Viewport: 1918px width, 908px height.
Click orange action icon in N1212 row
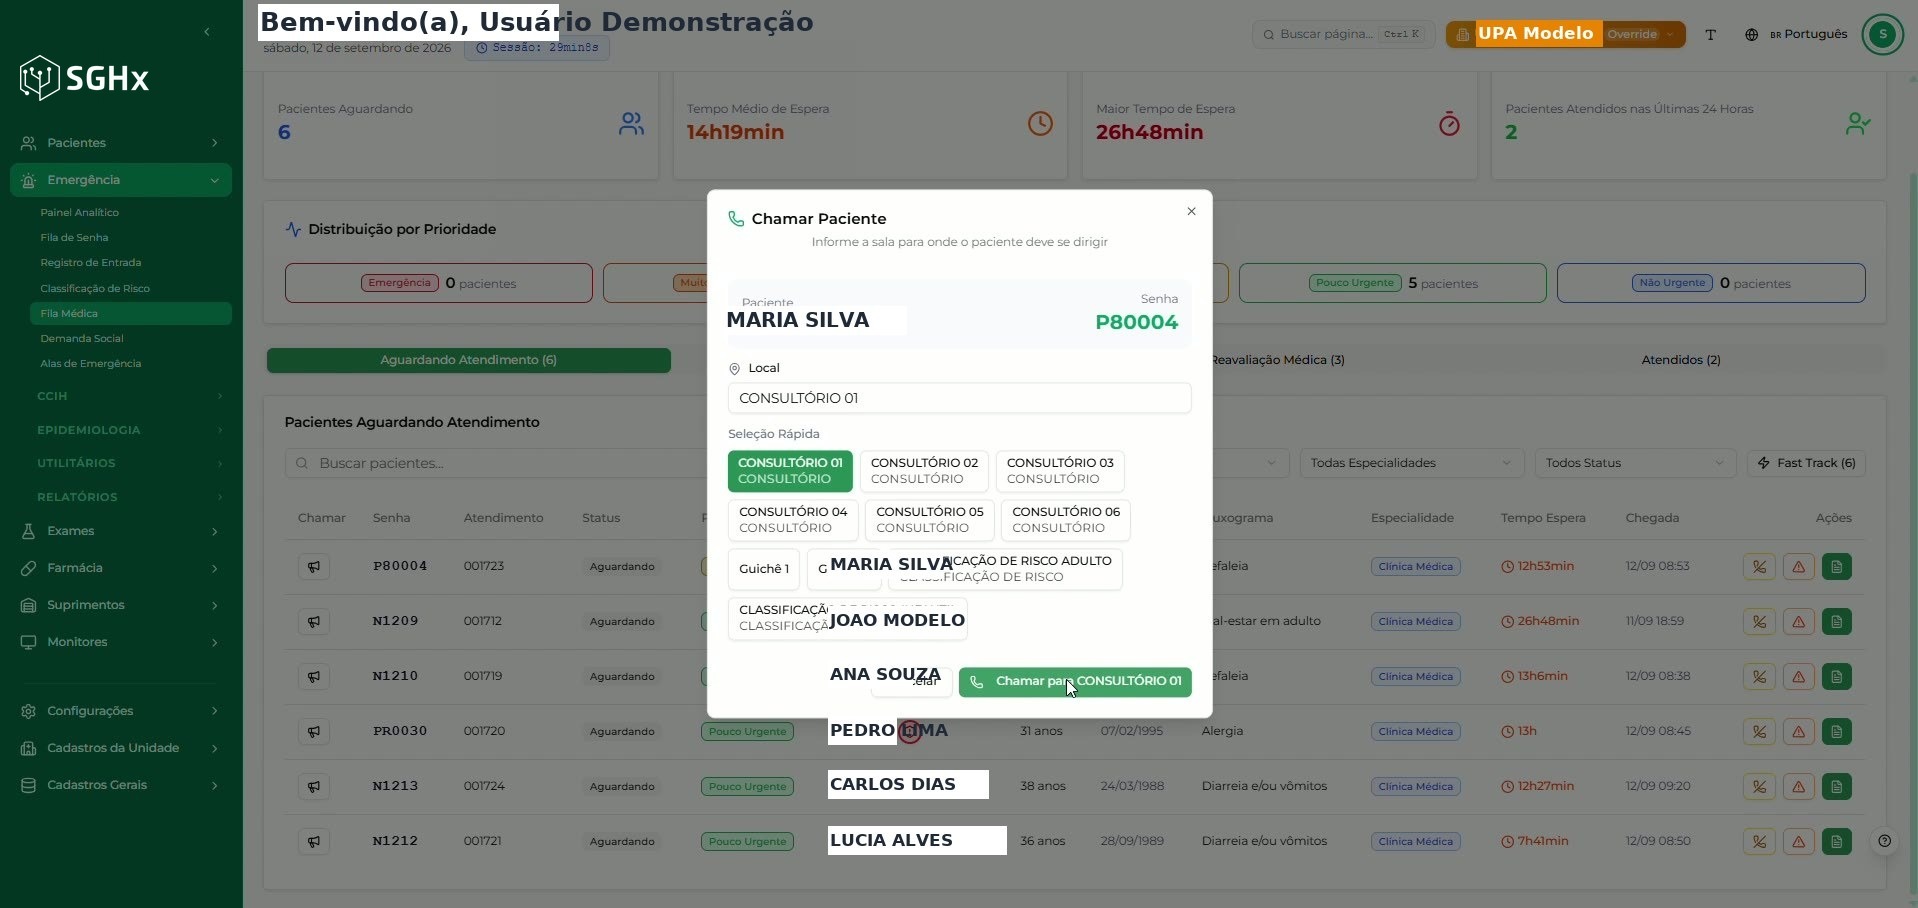tap(1759, 842)
